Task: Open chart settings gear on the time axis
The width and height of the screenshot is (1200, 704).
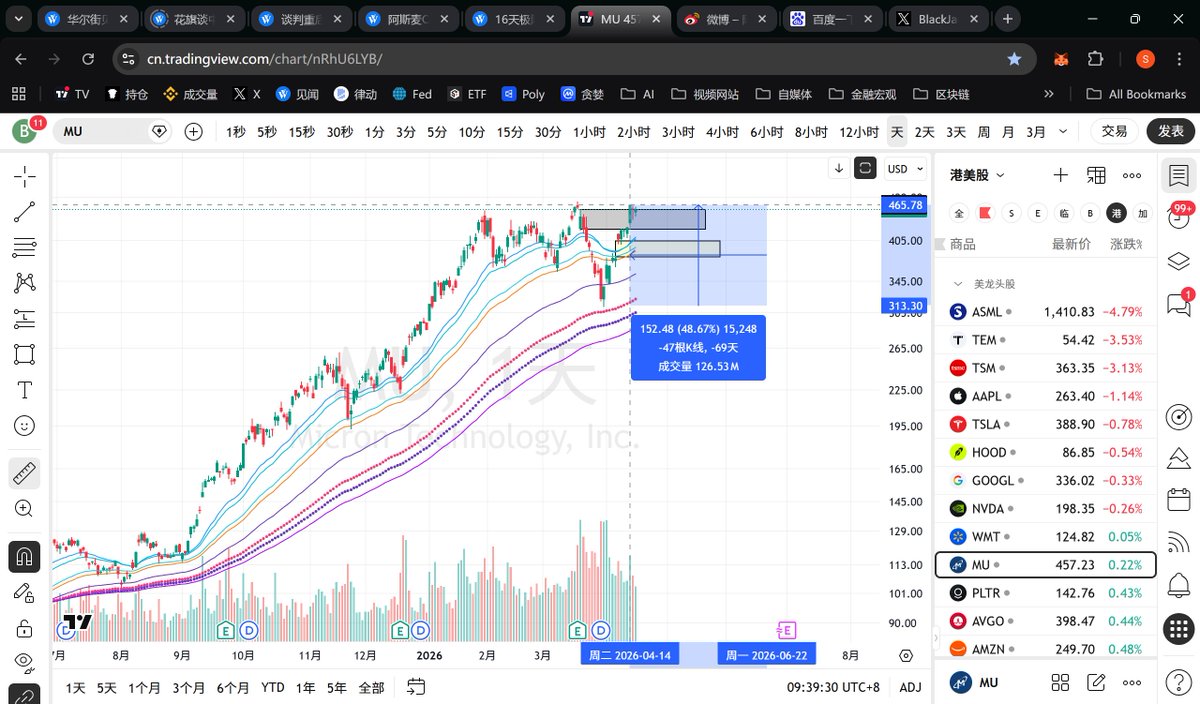Action: (x=906, y=656)
